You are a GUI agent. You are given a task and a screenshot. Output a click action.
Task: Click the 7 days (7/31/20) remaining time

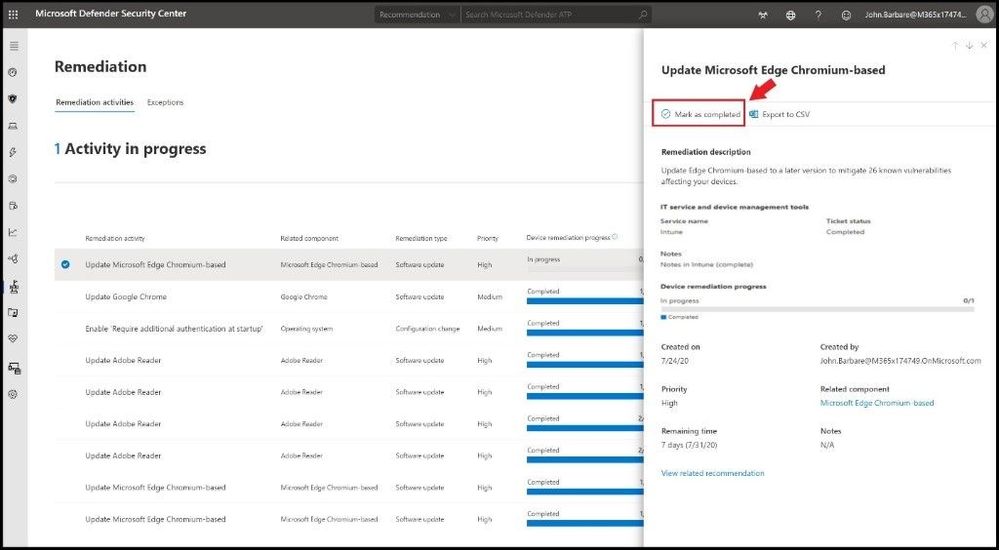coord(689,445)
